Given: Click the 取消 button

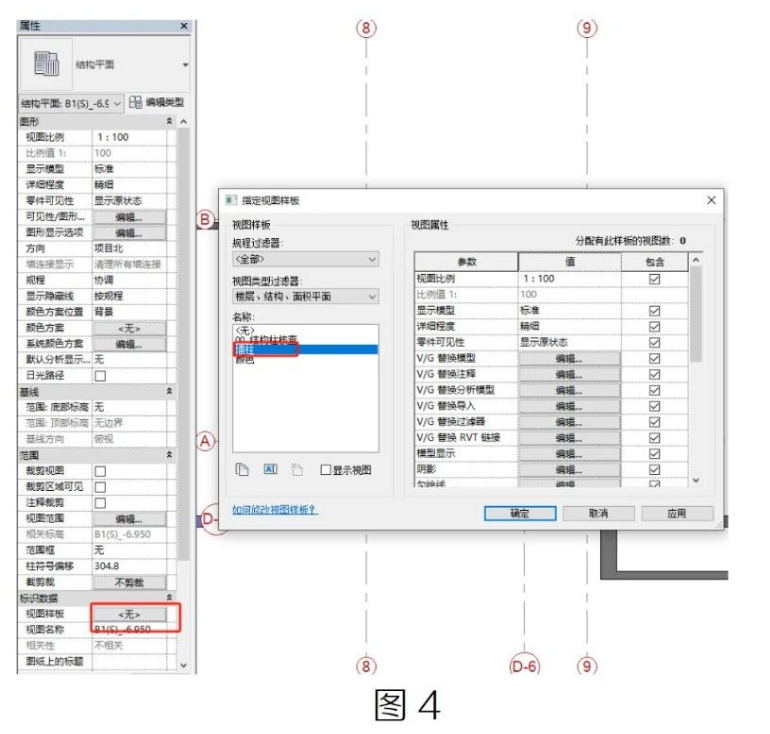Looking at the screenshot, I should pos(599,514).
